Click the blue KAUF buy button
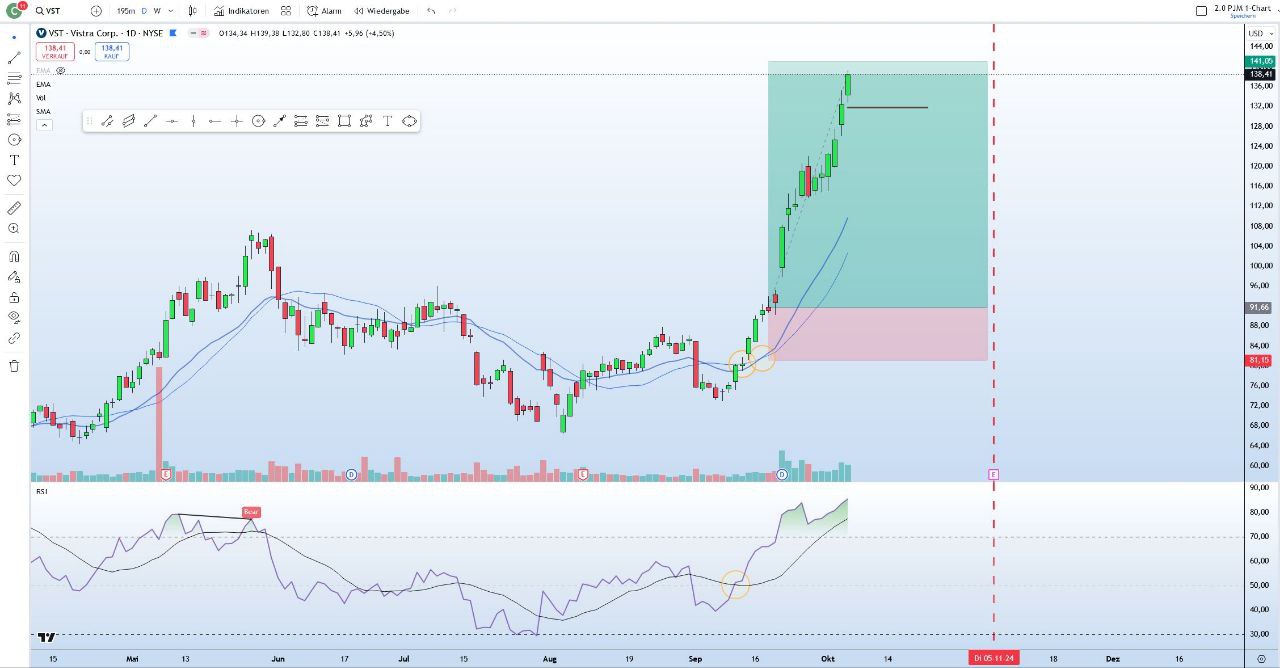The height and width of the screenshot is (668, 1280). pyautogui.click(x=111, y=51)
